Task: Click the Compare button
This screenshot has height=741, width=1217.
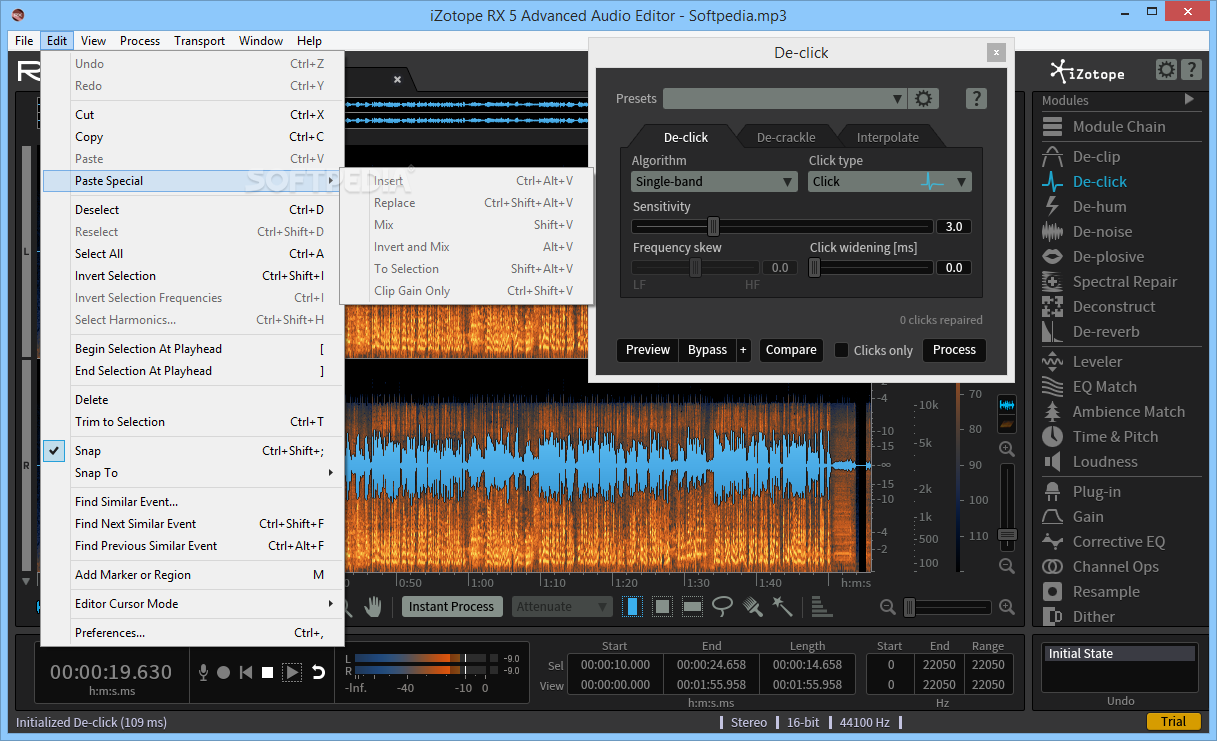Action: 791,350
